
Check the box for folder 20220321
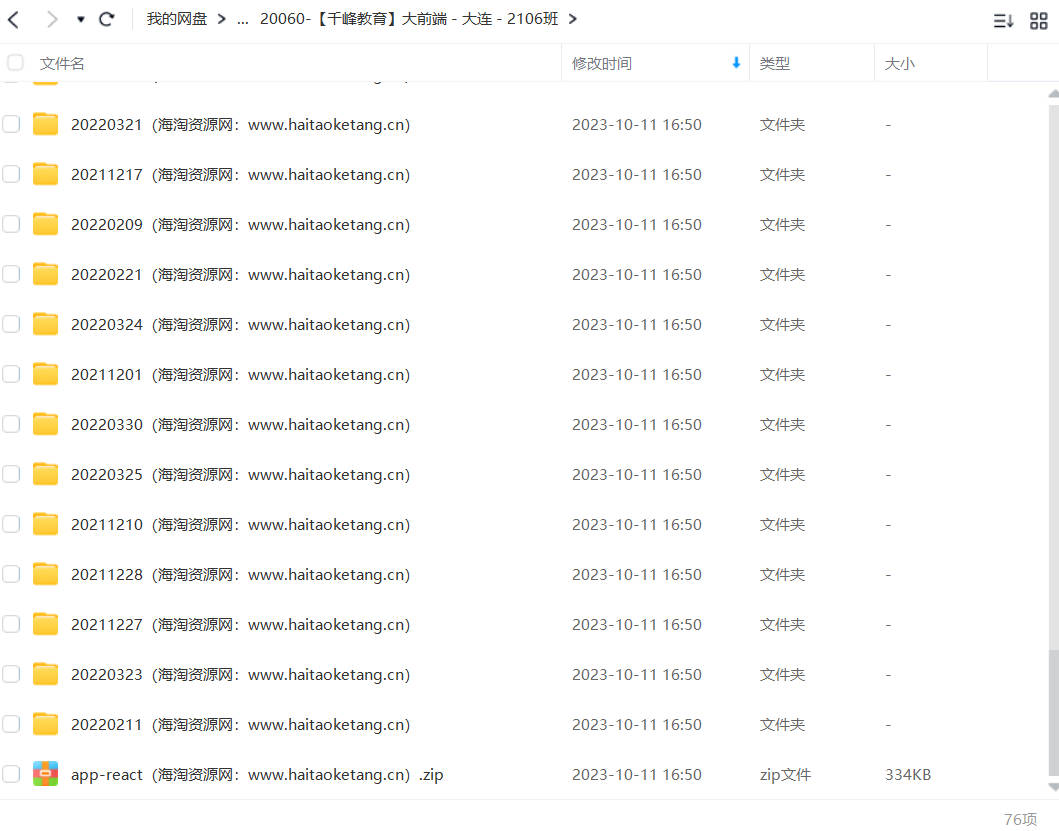[11, 124]
